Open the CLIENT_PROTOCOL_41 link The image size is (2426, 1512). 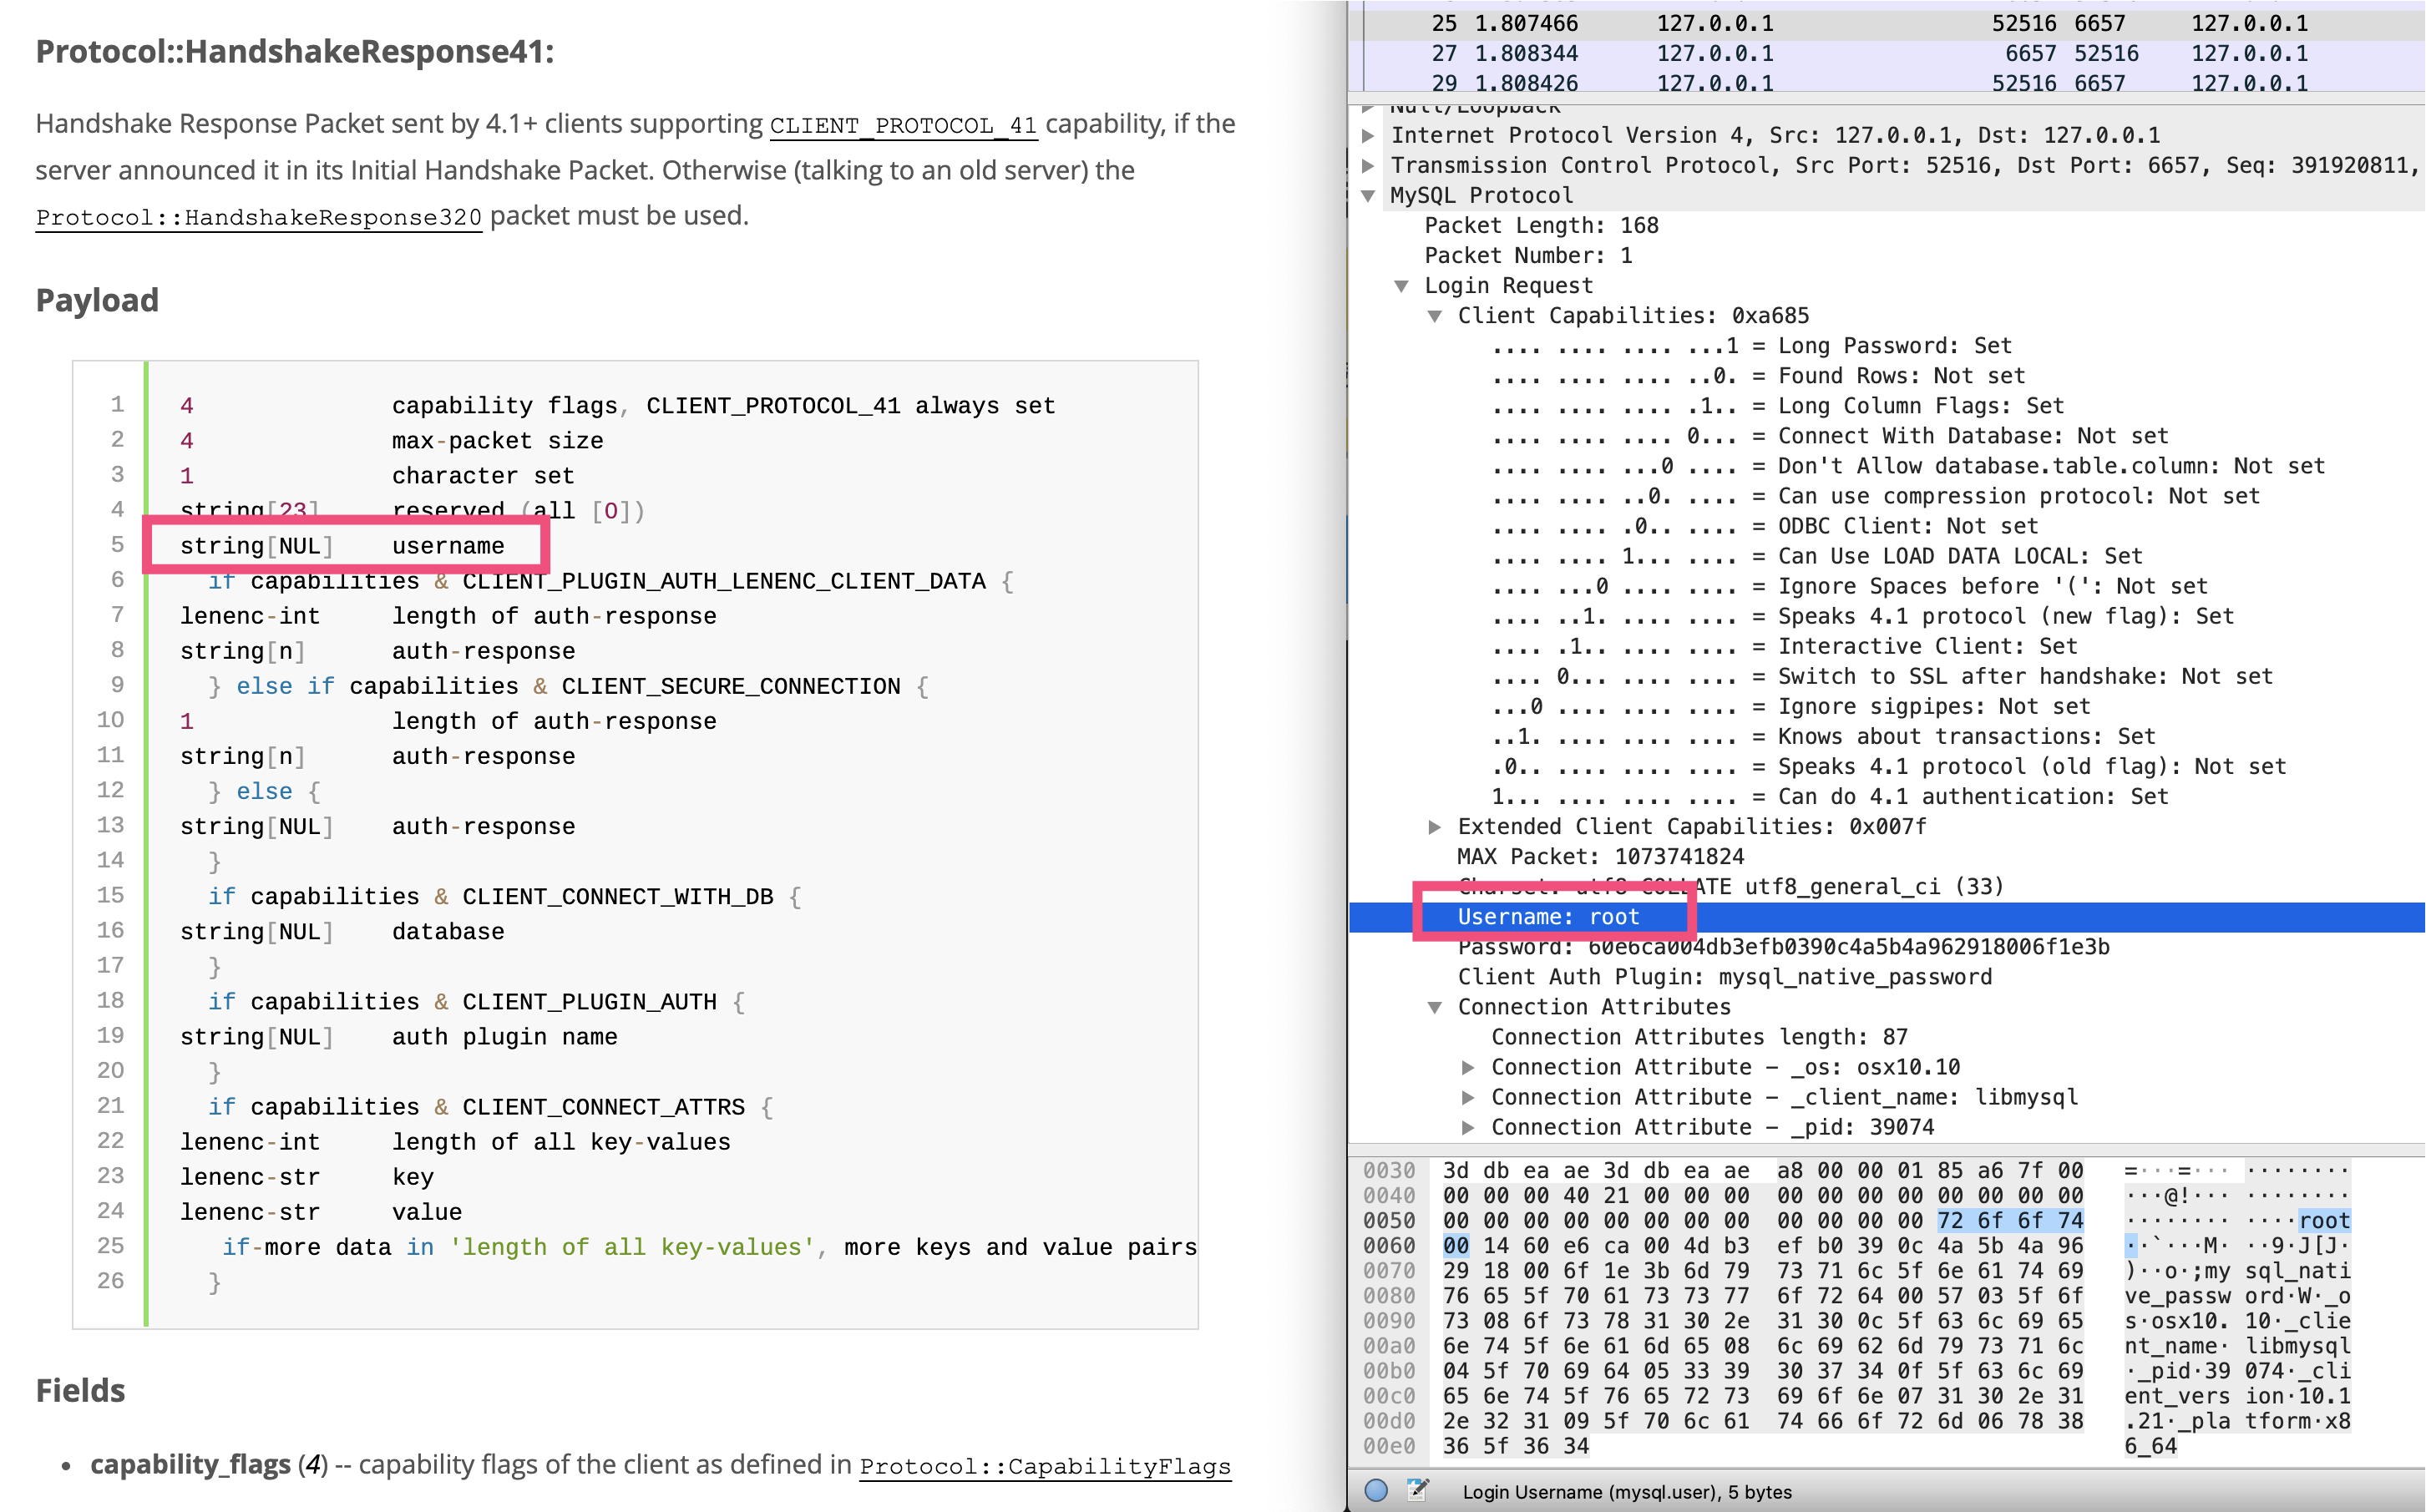pos(902,126)
